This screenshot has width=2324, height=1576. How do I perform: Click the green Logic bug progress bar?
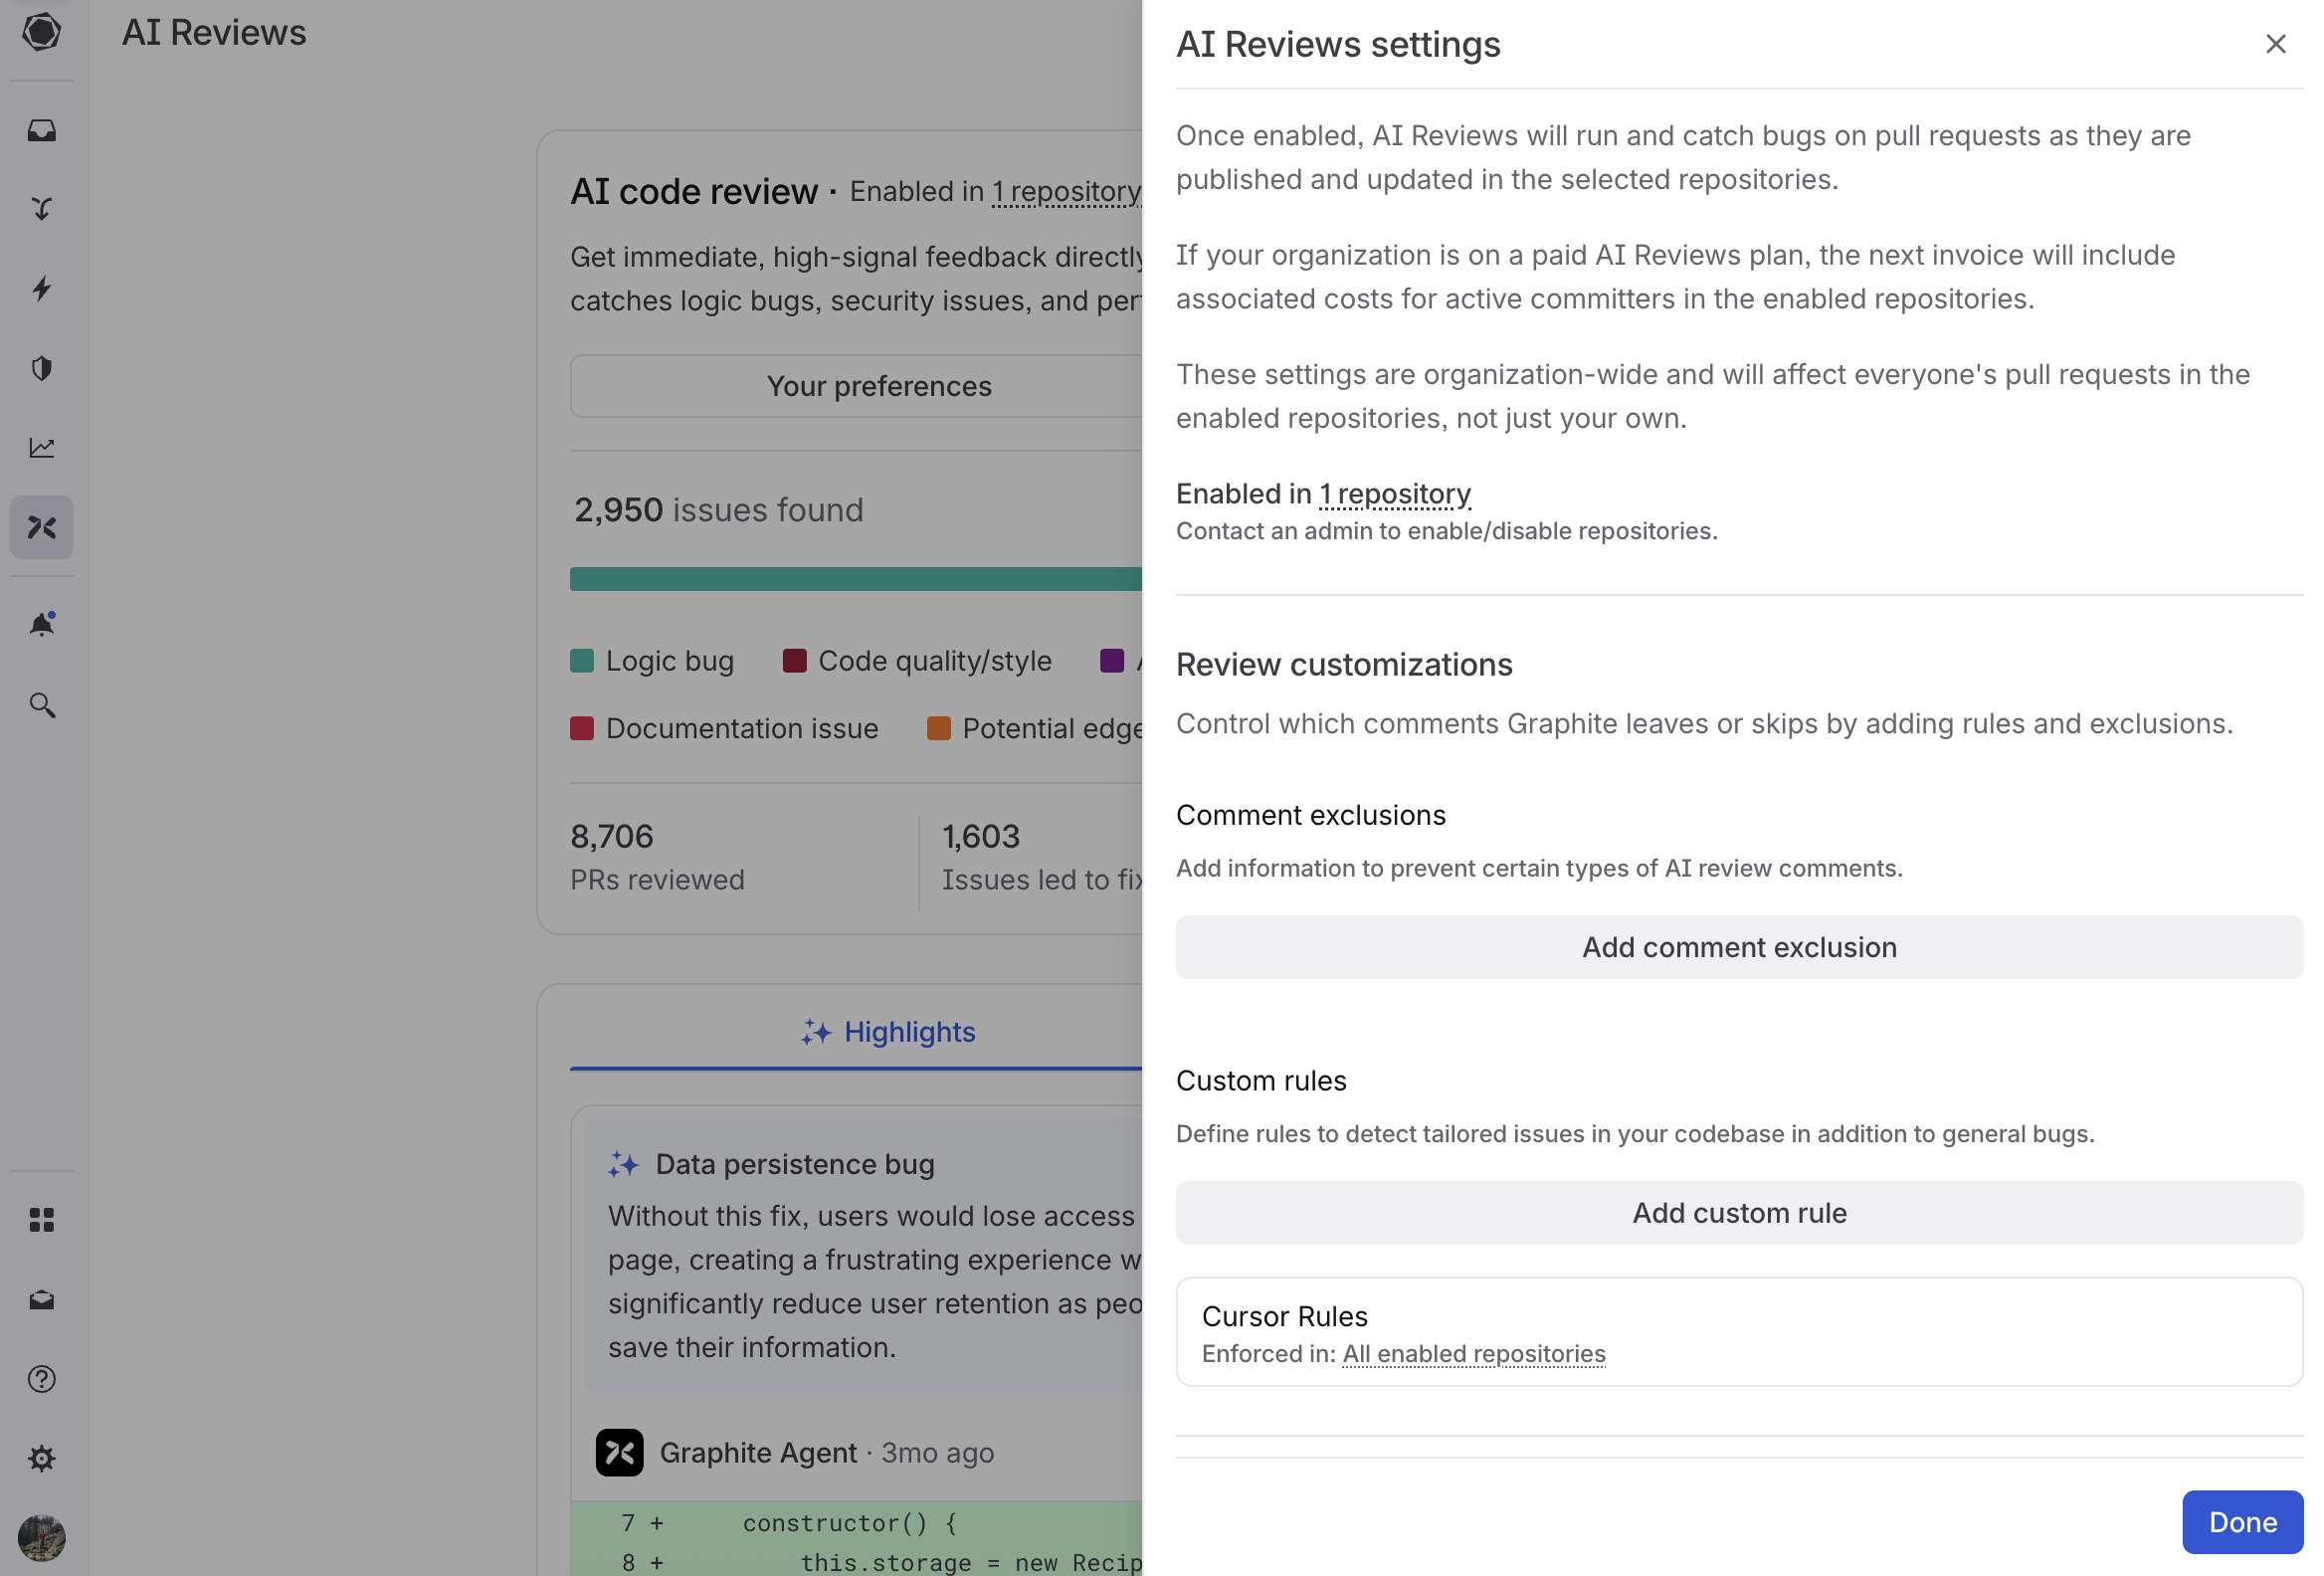coord(855,579)
